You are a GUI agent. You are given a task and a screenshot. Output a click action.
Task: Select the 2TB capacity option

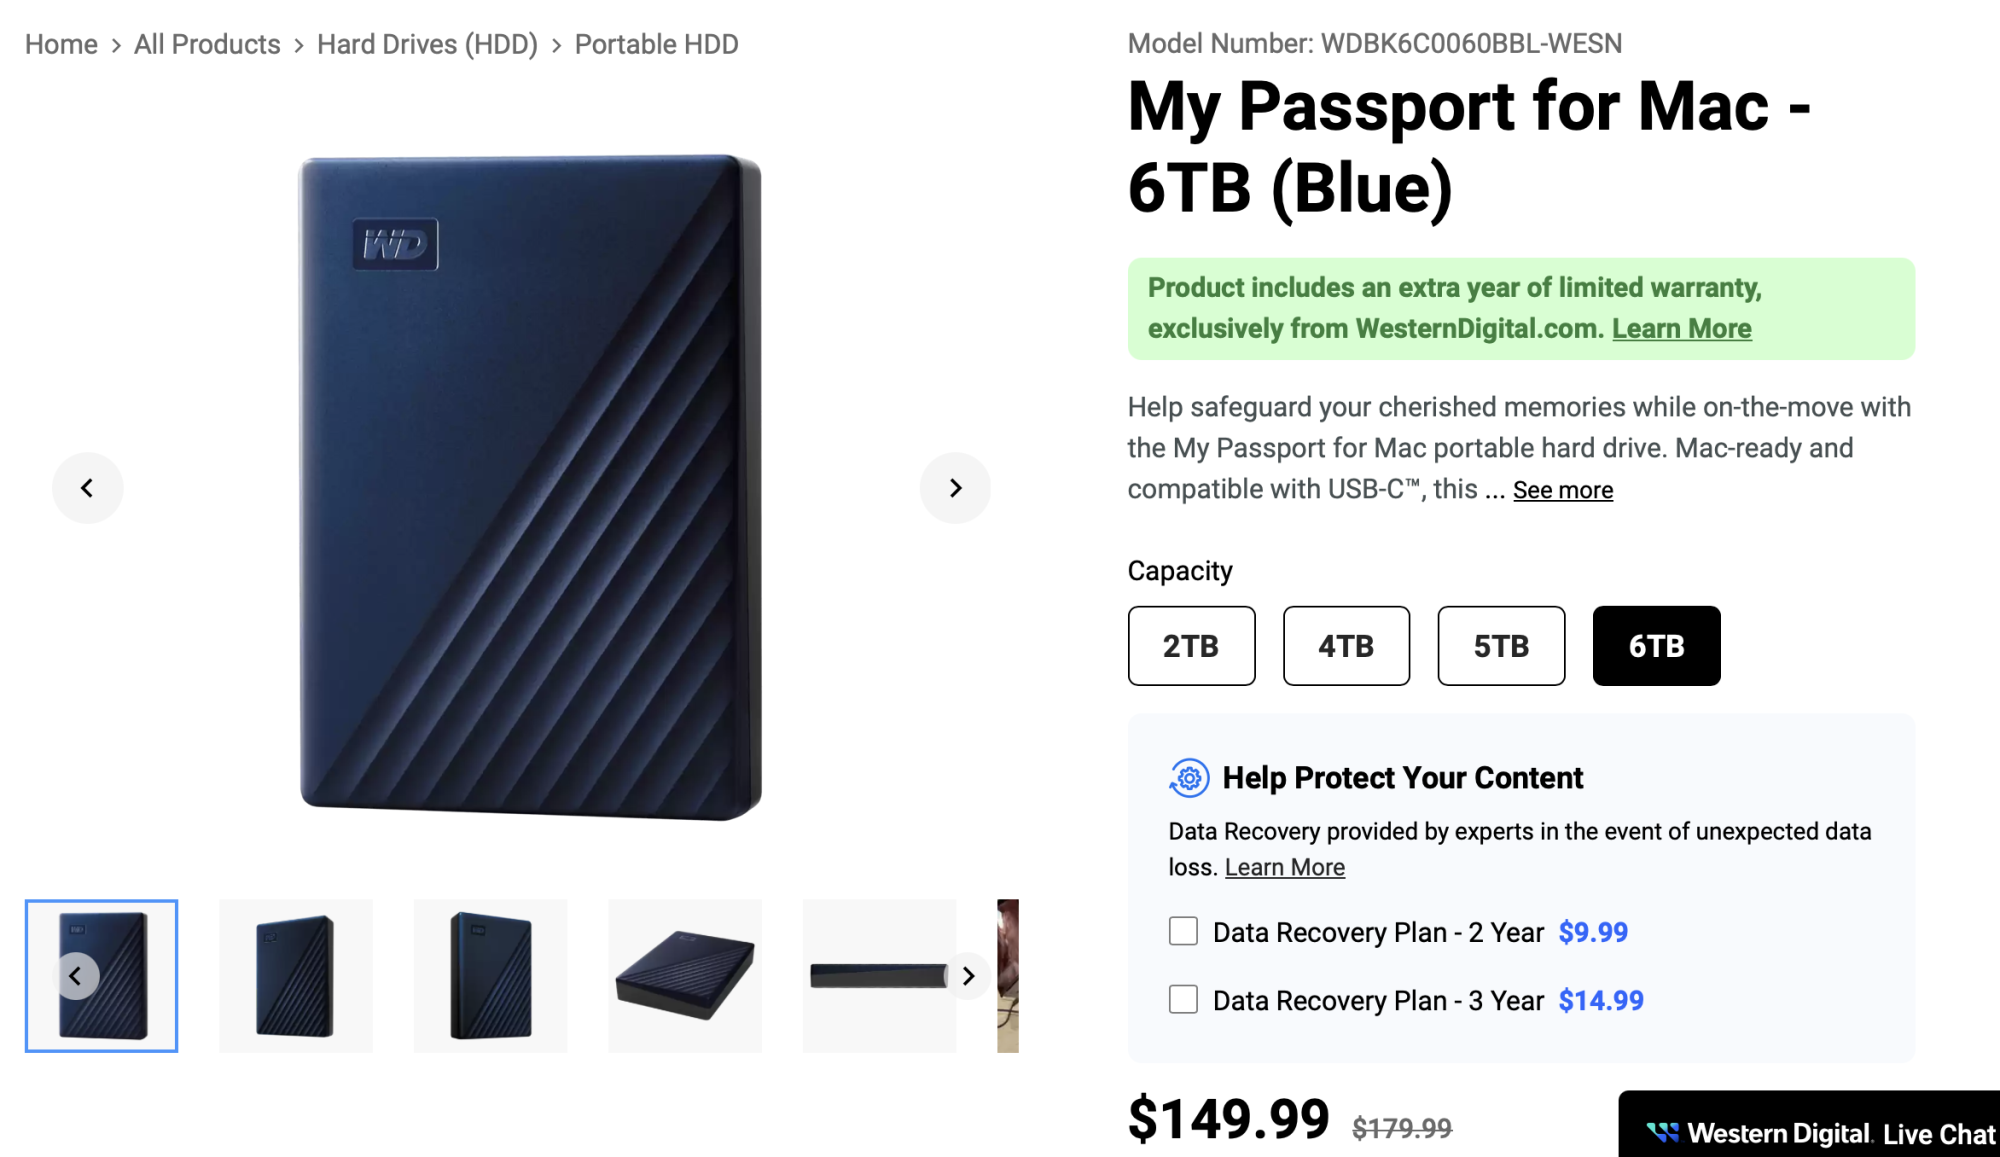pos(1191,646)
